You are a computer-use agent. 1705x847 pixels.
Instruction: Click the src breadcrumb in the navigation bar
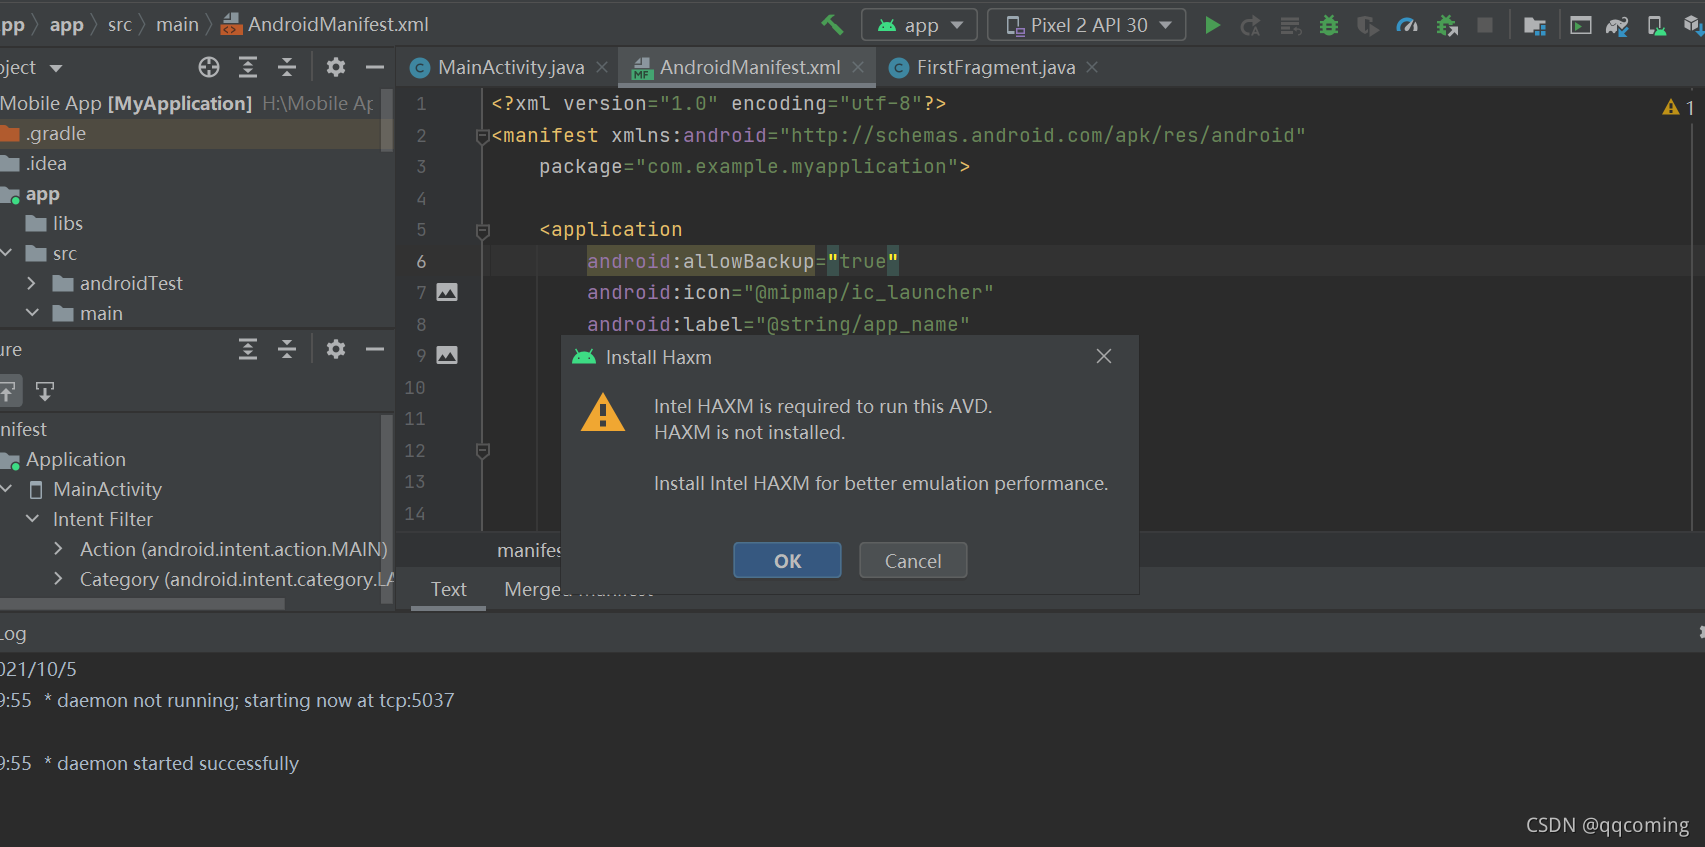[120, 25]
